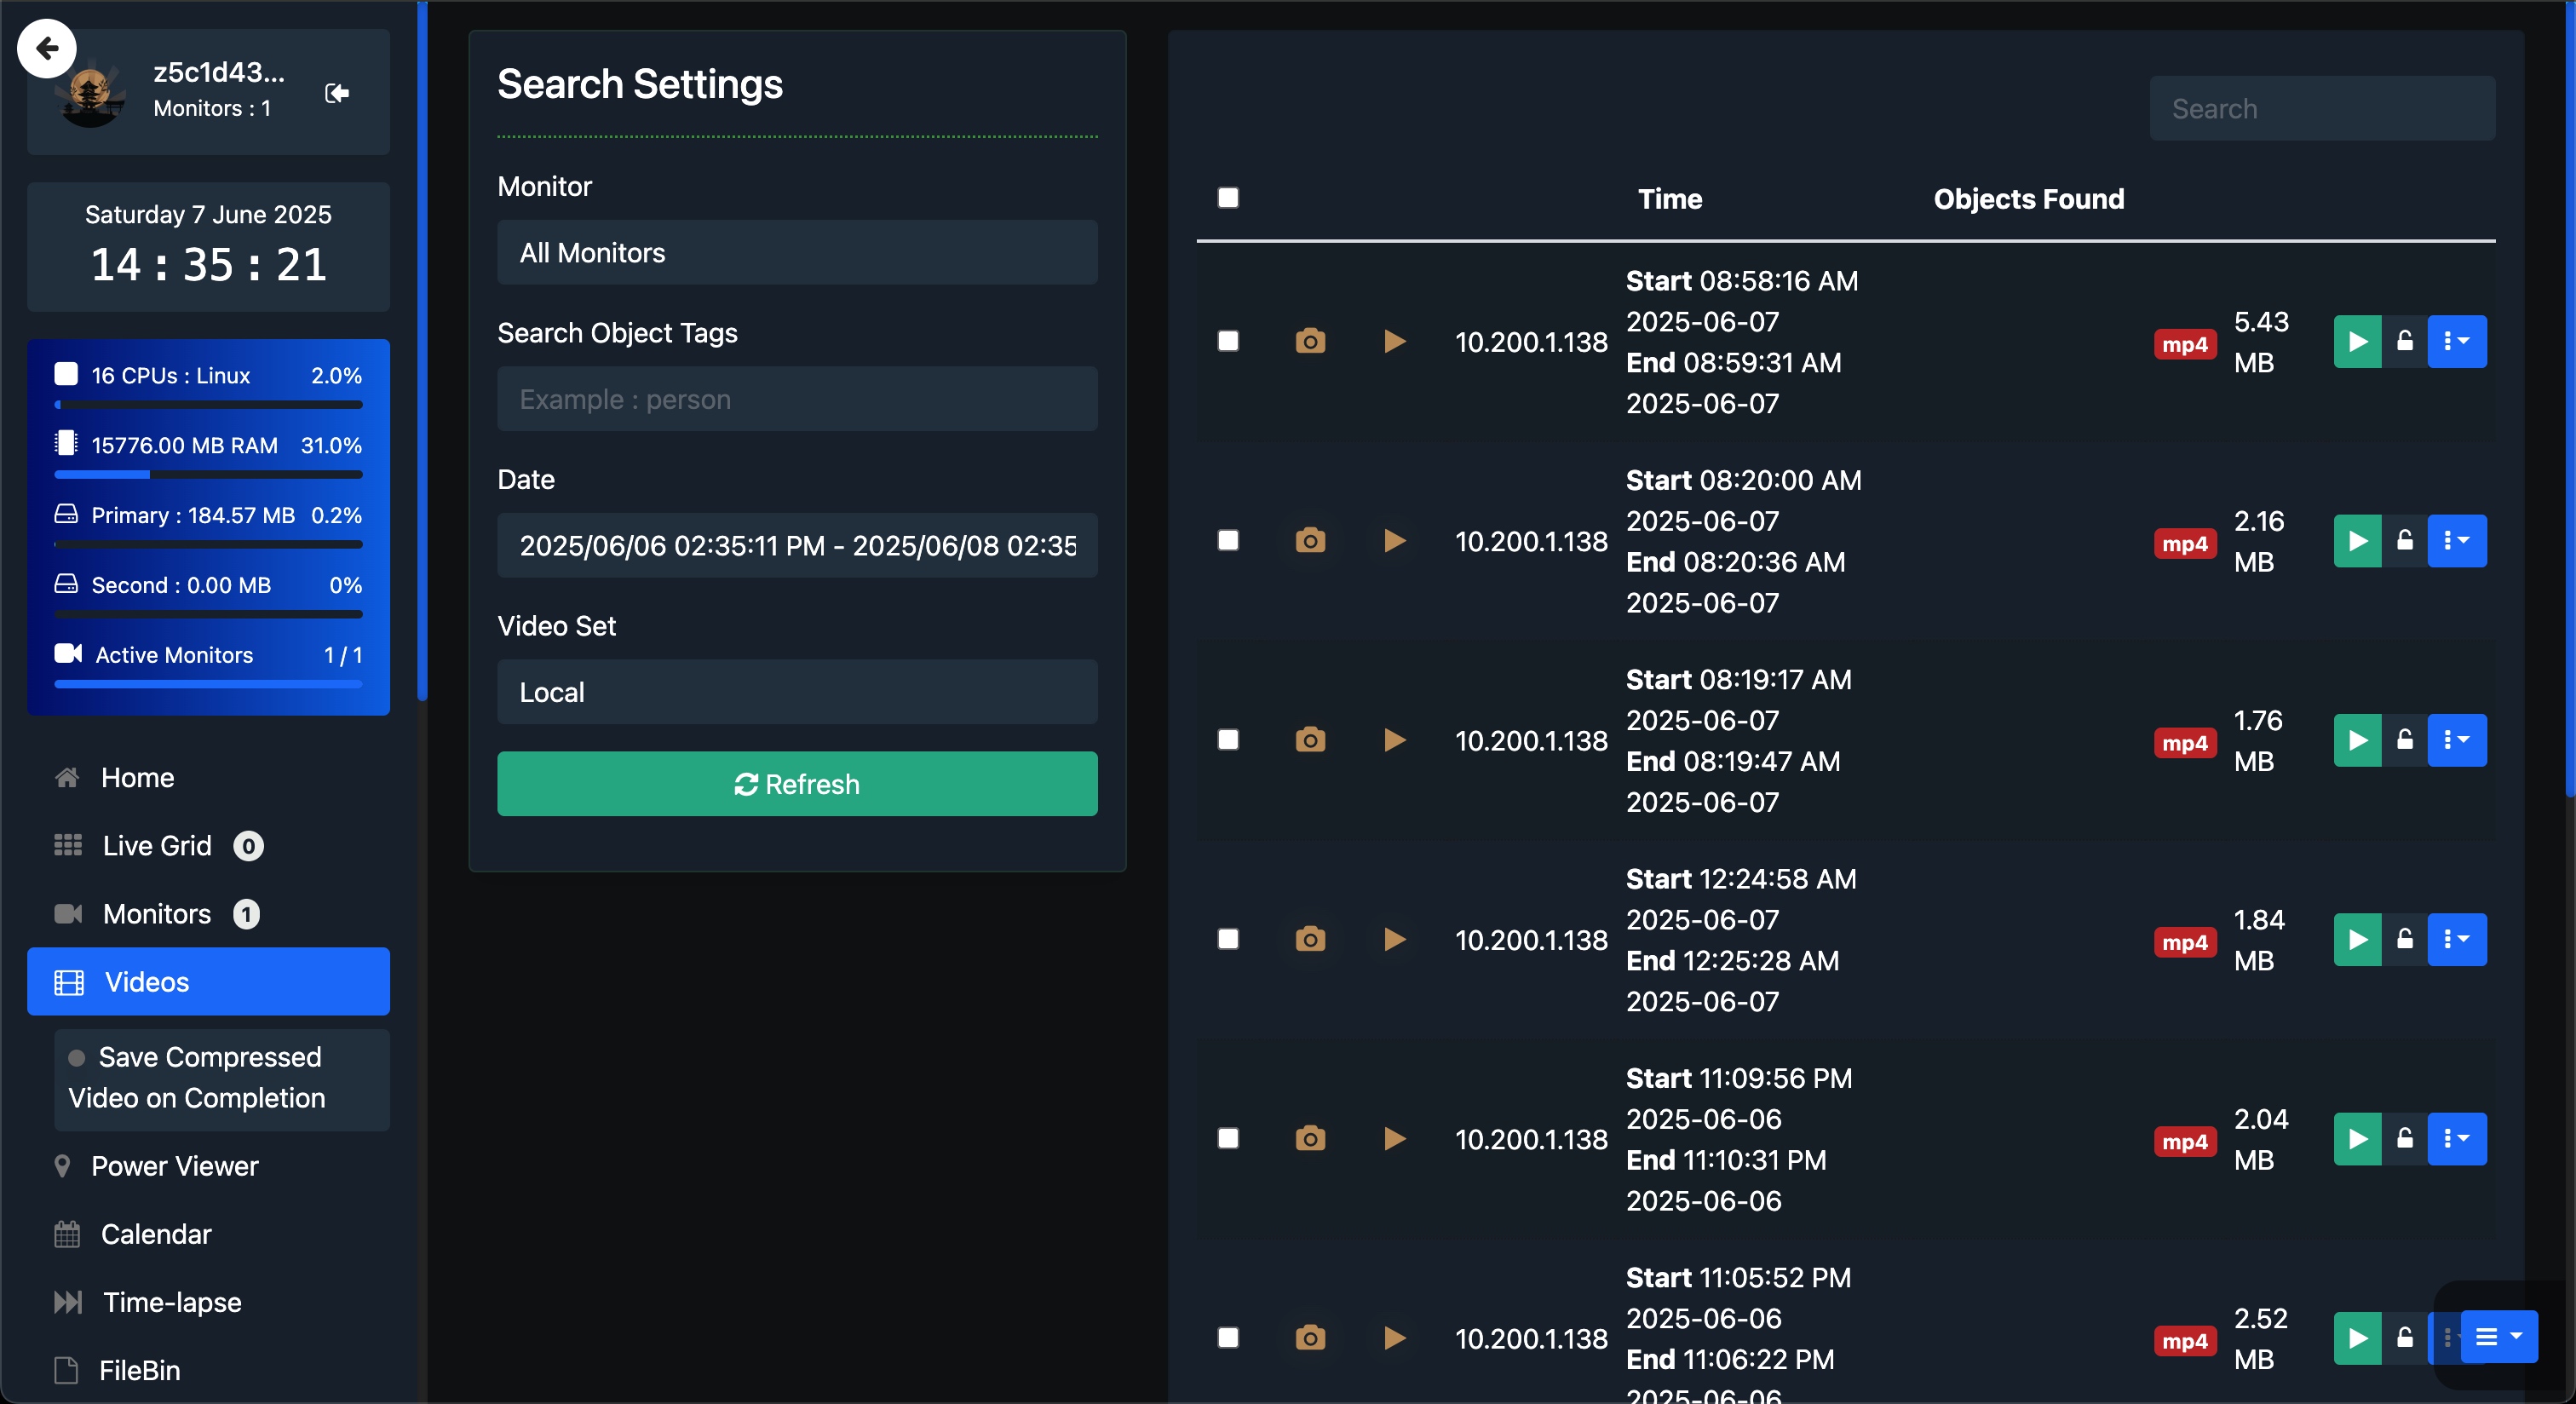
Task: Click the logout icon beside username
Action: pos(337,93)
